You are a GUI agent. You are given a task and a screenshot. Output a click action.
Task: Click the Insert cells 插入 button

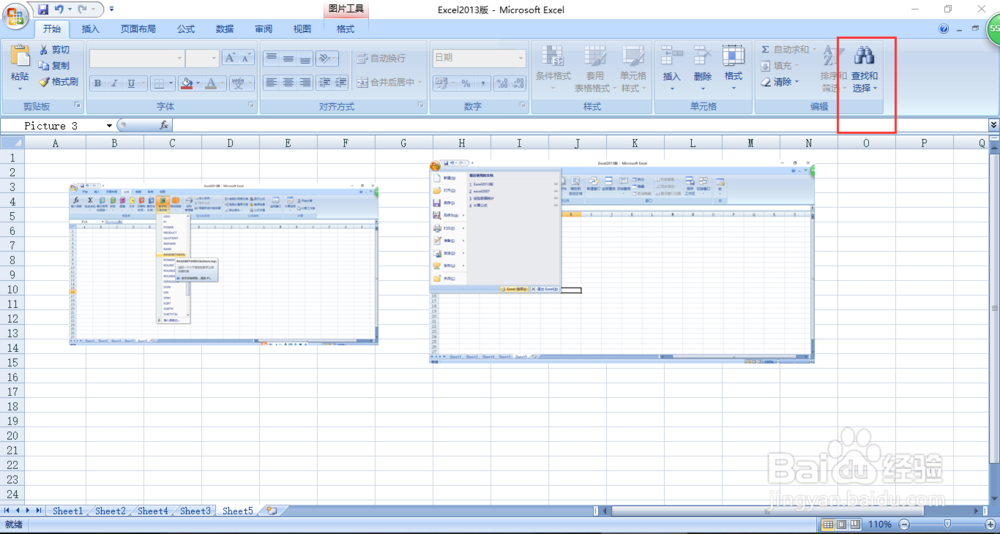pyautogui.click(x=672, y=68)
